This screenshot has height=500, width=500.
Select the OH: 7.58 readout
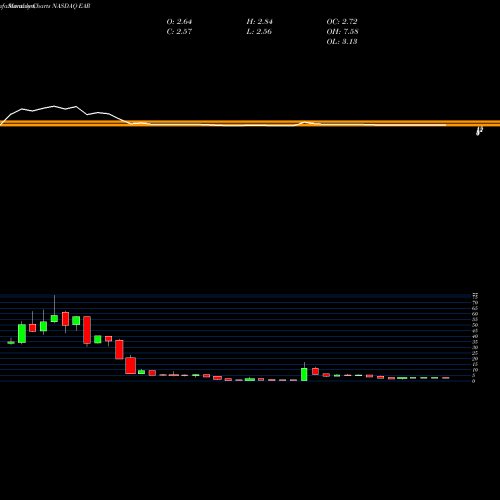(342, 32)
